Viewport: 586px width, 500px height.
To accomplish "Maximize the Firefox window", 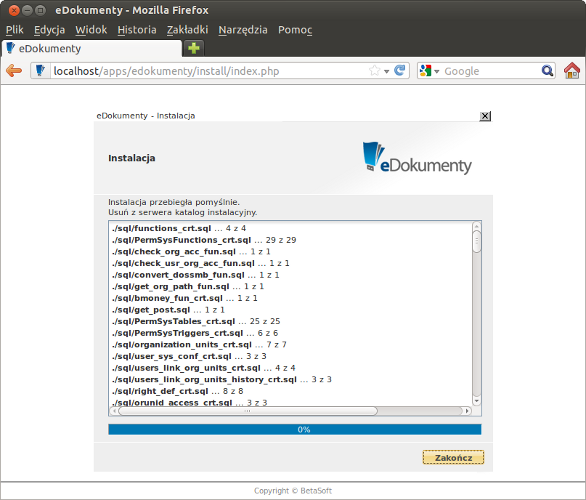I will pos(40,10).
